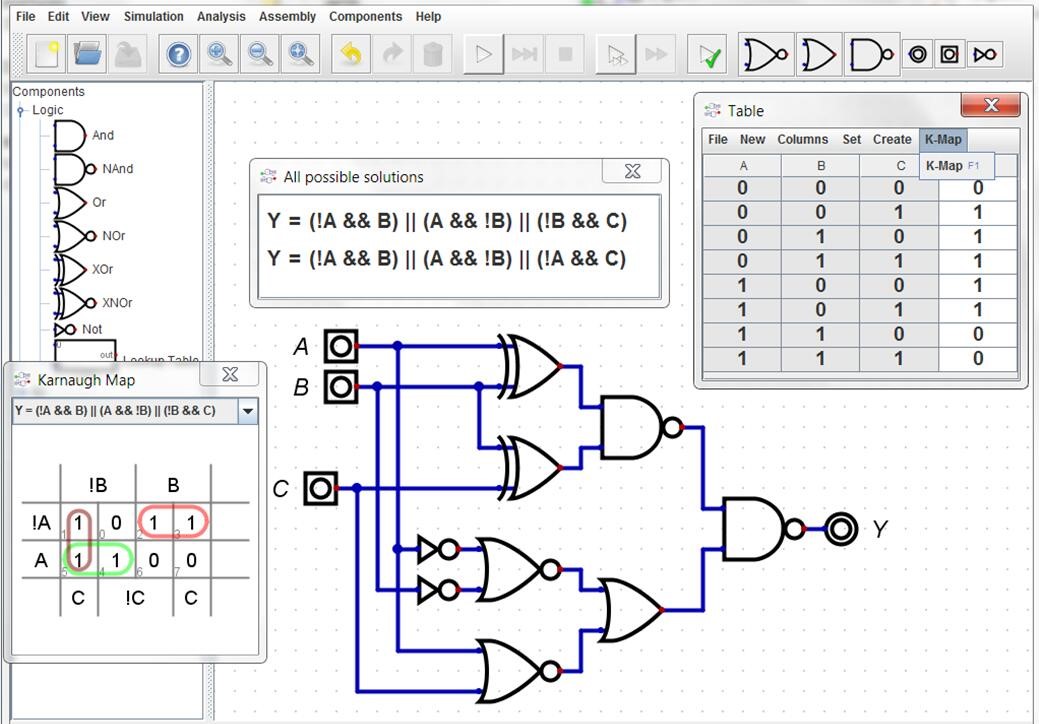Click the Components panel title

coord(49,91)
